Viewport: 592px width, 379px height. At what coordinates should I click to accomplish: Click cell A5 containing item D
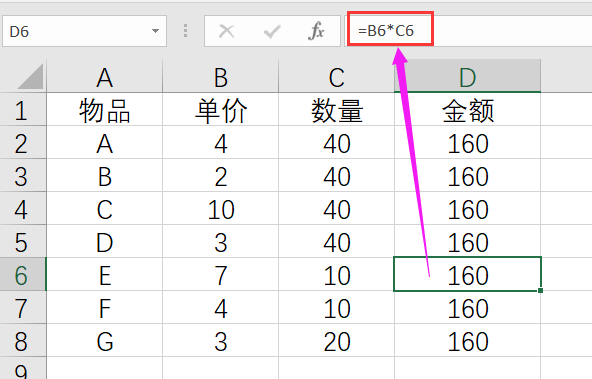point(105,242)
